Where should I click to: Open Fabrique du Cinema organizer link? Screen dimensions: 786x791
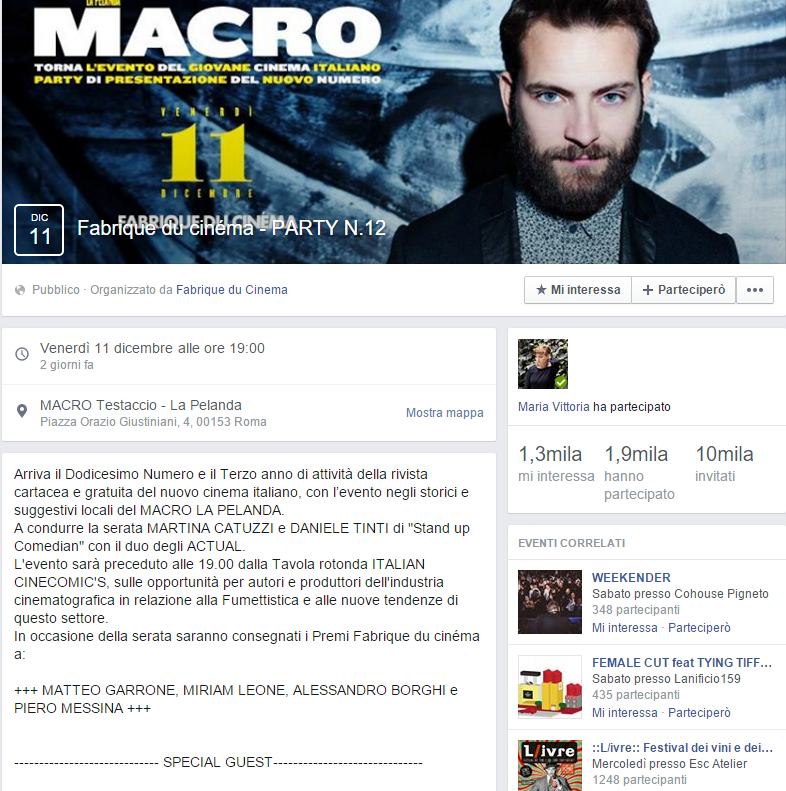(x=232, y=290)
